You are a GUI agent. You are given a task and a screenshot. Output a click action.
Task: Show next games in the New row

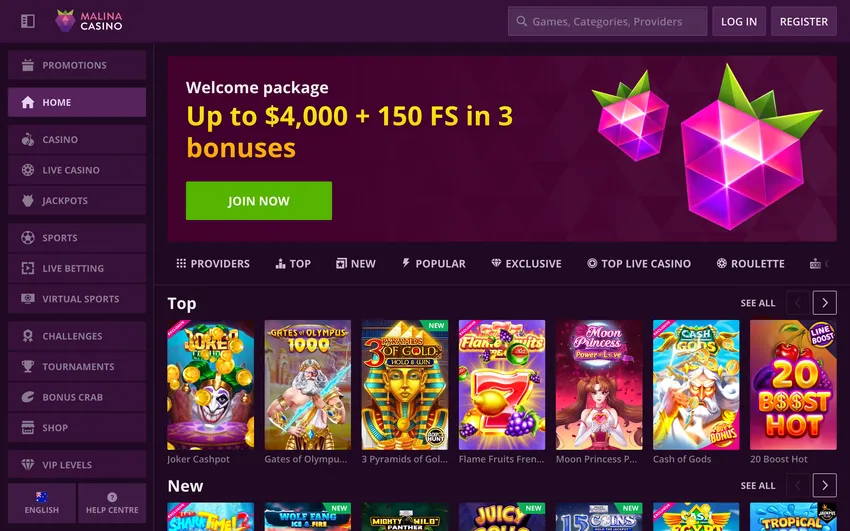pos(825,485)
